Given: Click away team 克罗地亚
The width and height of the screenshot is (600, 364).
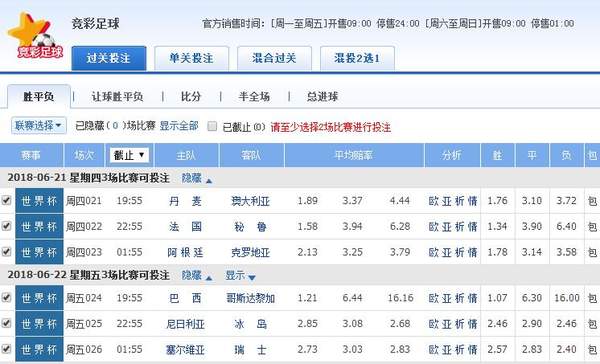Looking at the screenshot, I should click(251, 252).
